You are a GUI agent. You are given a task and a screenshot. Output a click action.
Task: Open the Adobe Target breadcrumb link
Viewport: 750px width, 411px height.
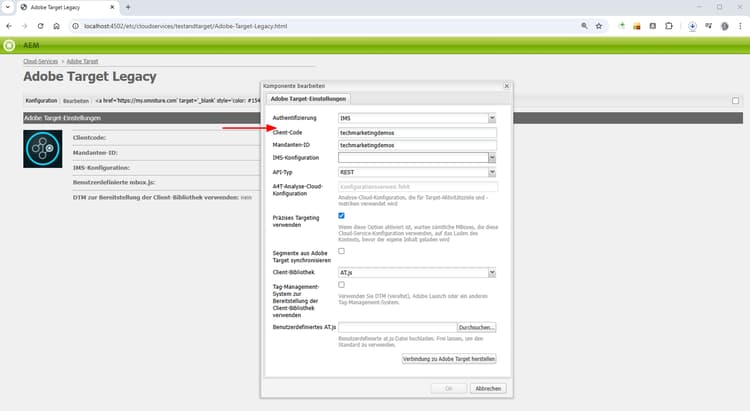click(x=82, y=61)
